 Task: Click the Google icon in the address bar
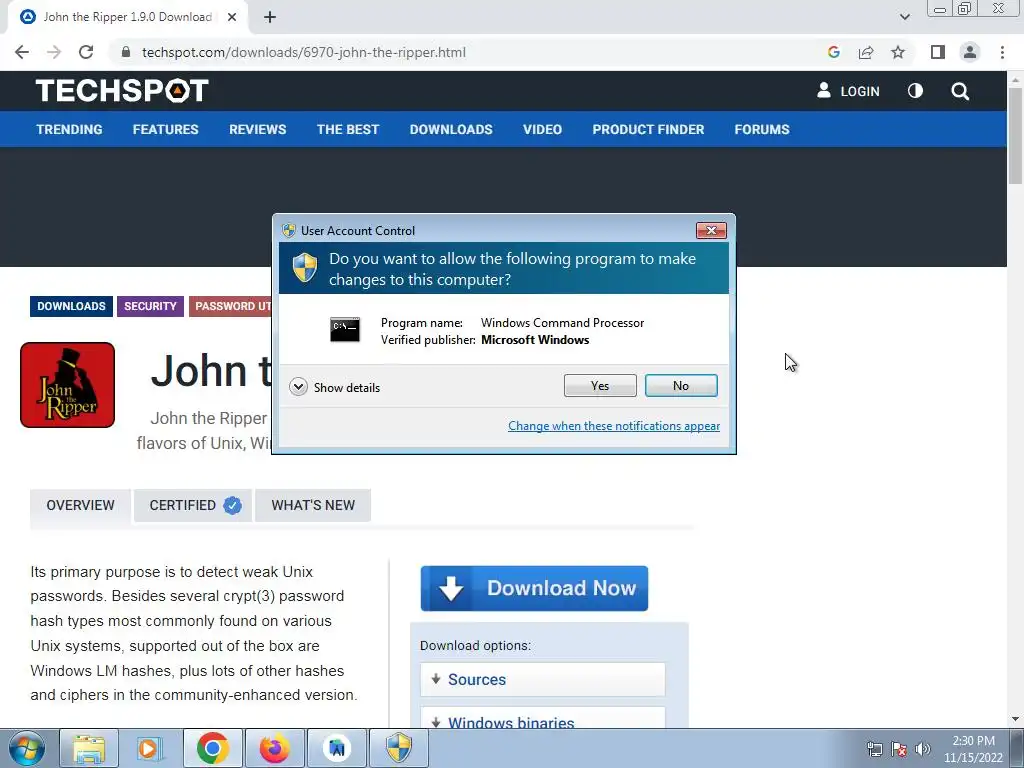(833, 52)
